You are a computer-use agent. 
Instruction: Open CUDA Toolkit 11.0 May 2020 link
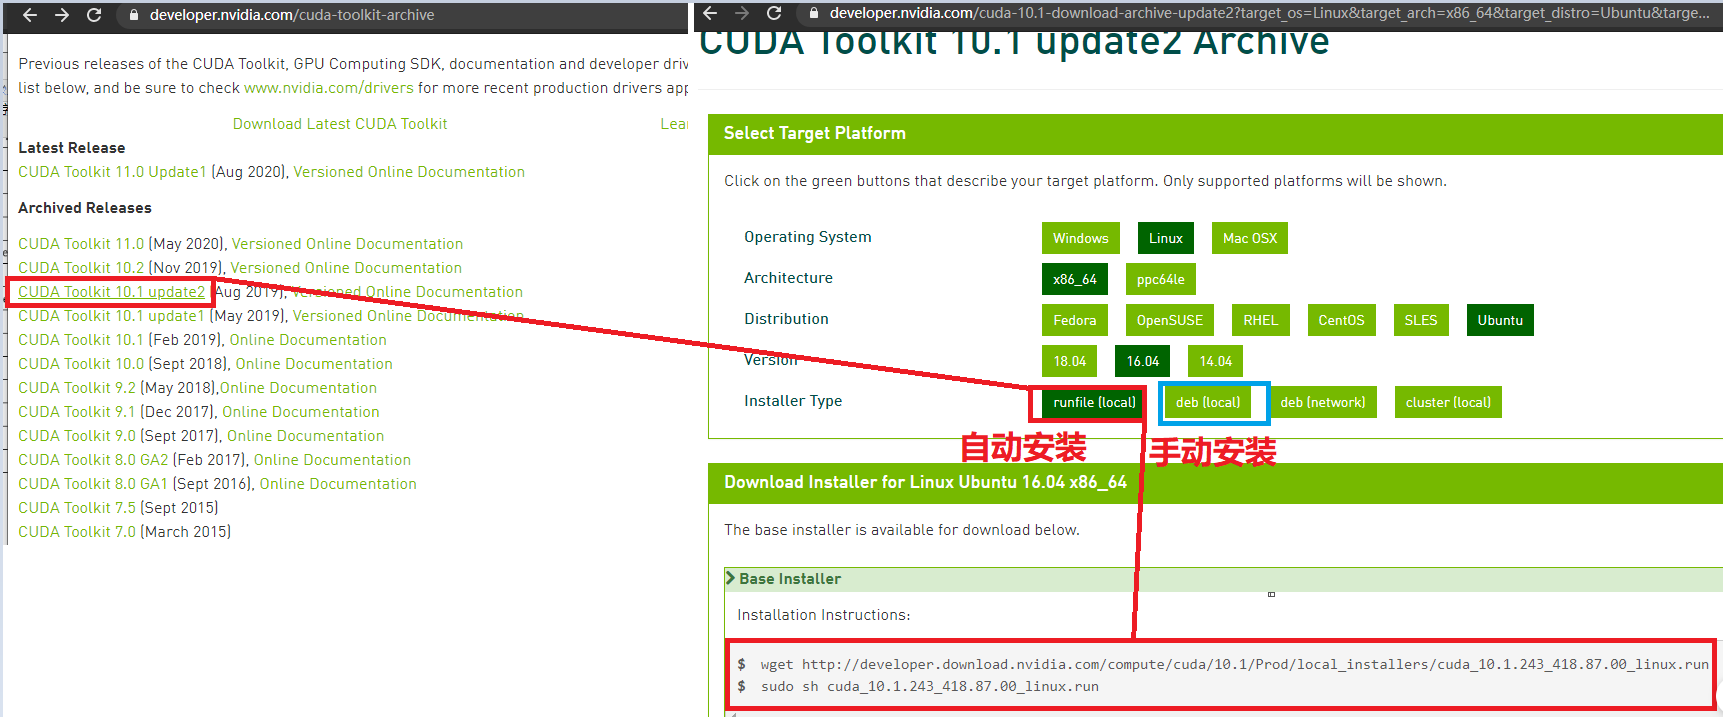(81, 244)
